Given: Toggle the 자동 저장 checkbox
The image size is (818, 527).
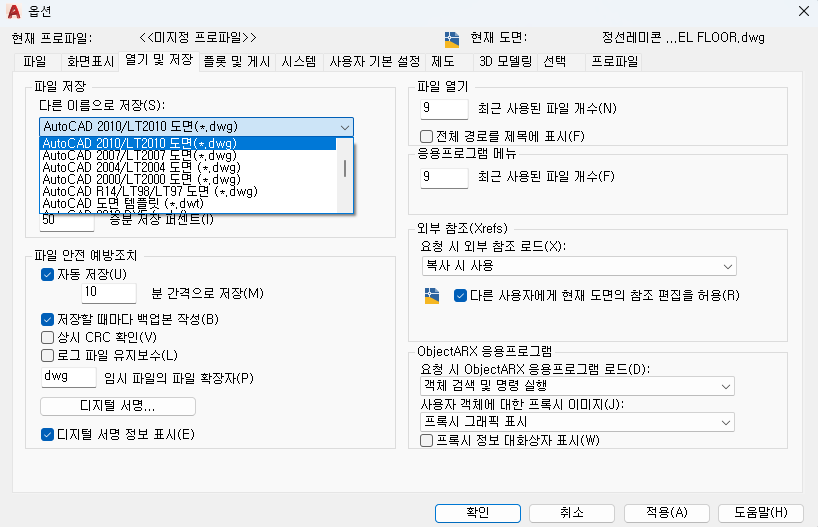Looking at the screenshot, I should point(47,274).
